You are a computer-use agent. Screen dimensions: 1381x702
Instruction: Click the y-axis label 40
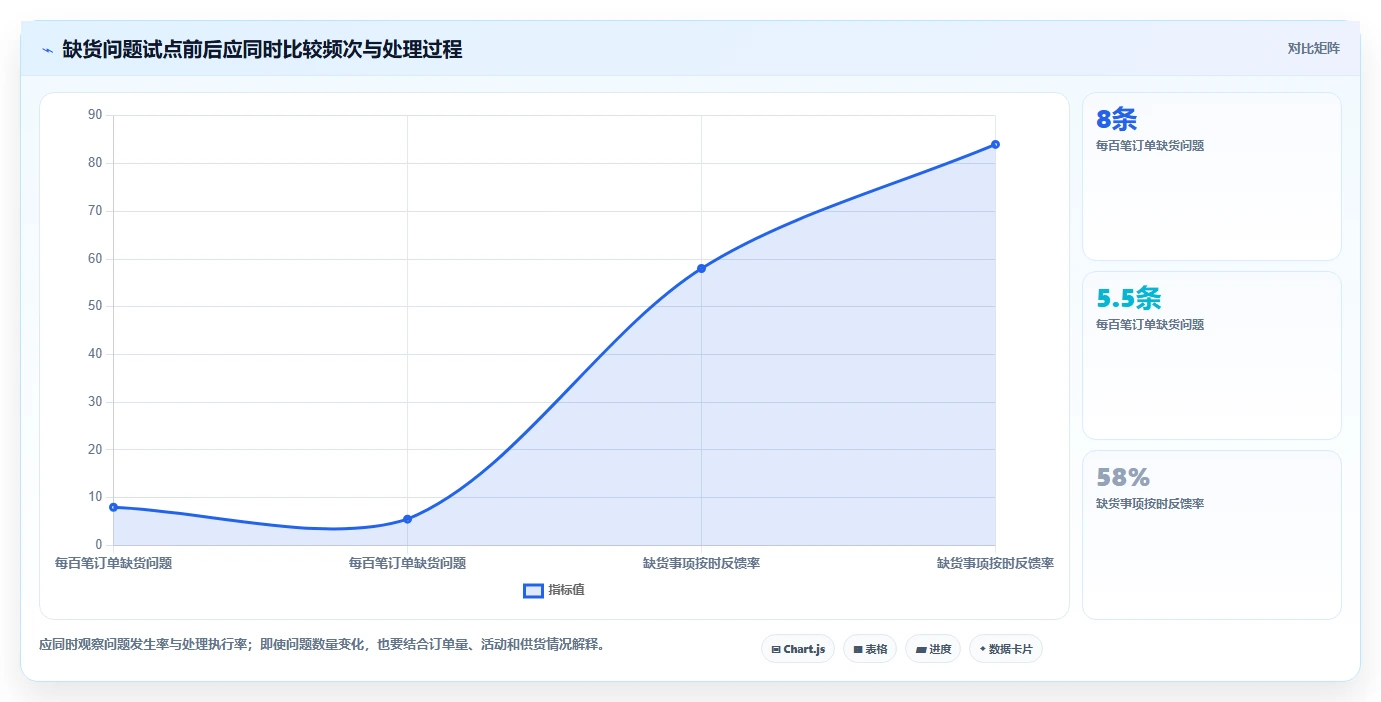(x=95, y=354)
